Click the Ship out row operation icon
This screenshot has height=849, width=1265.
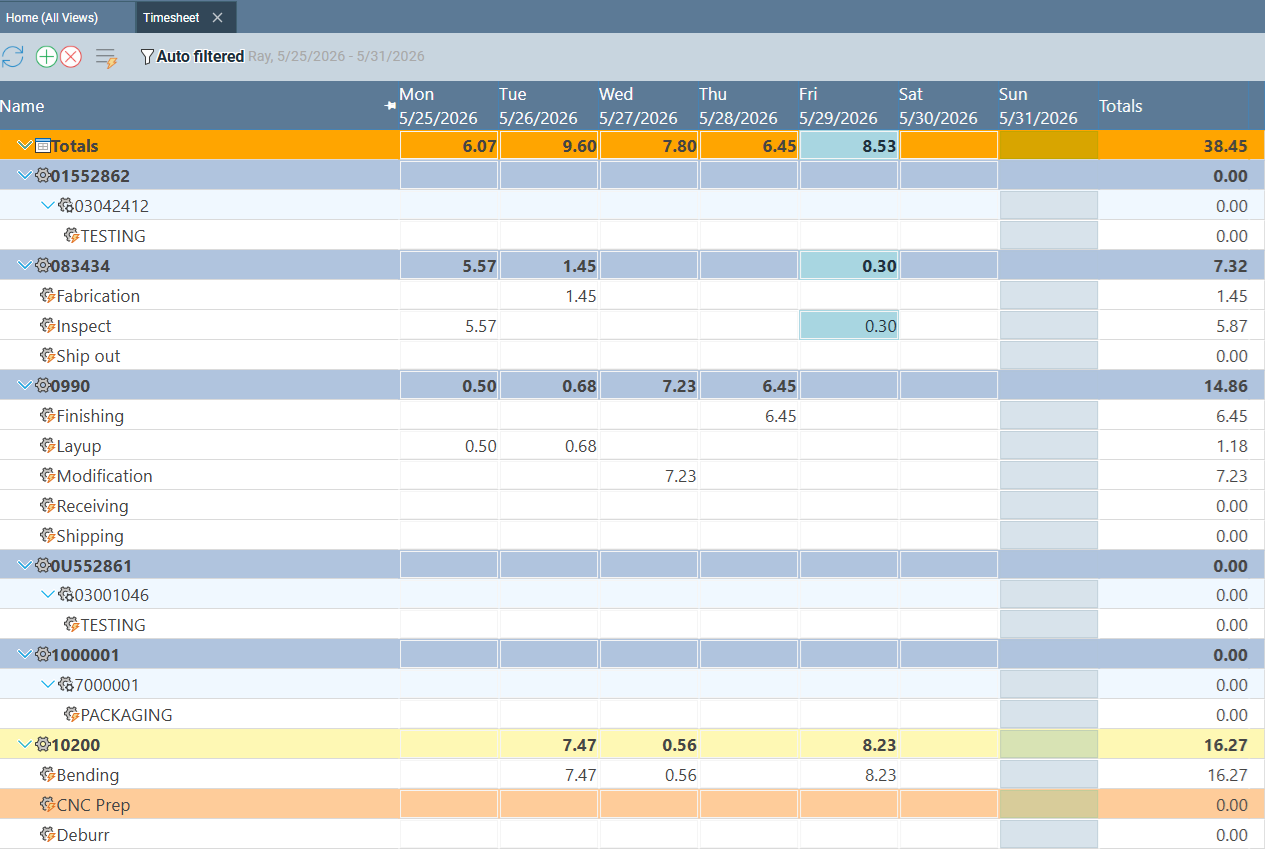coord(47,356)
